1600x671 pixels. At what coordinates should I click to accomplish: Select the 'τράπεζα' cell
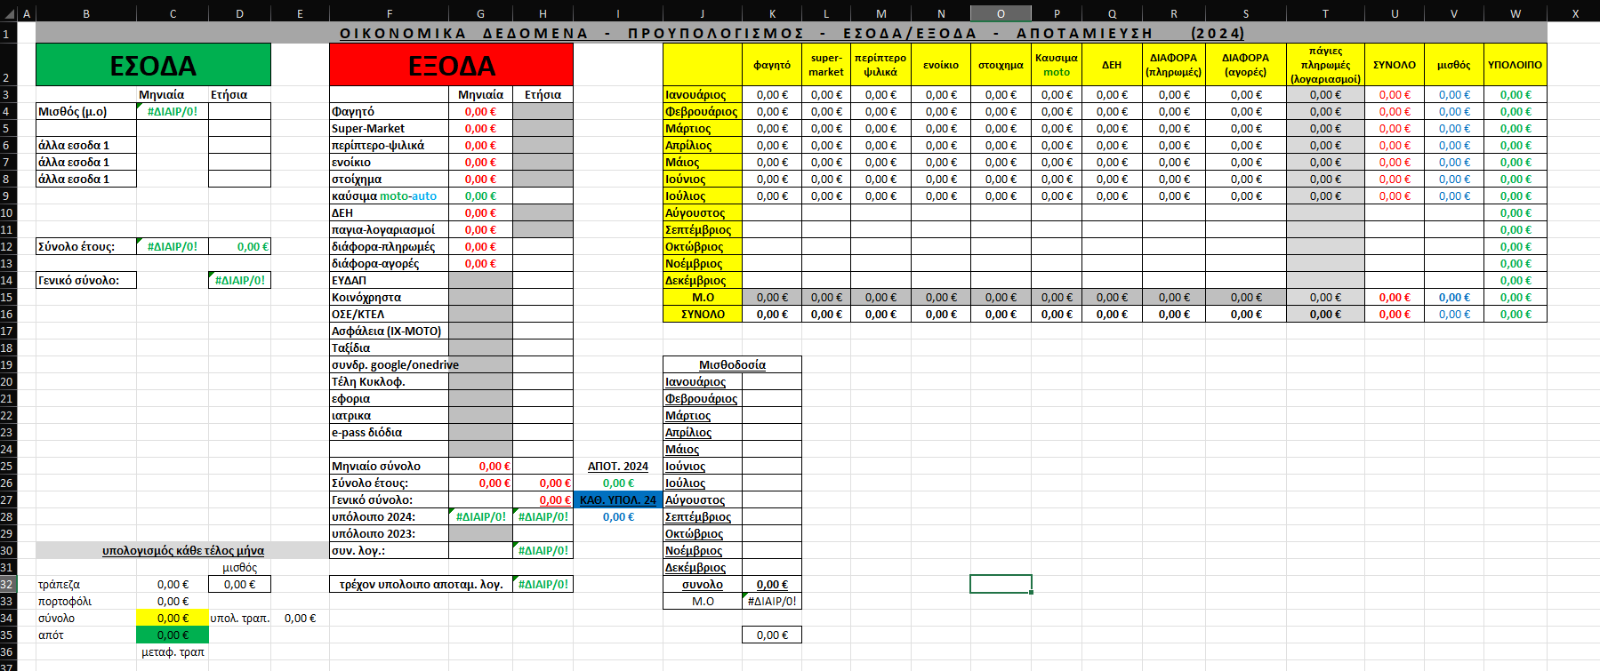pyautogui.click(x=86, y=584)
